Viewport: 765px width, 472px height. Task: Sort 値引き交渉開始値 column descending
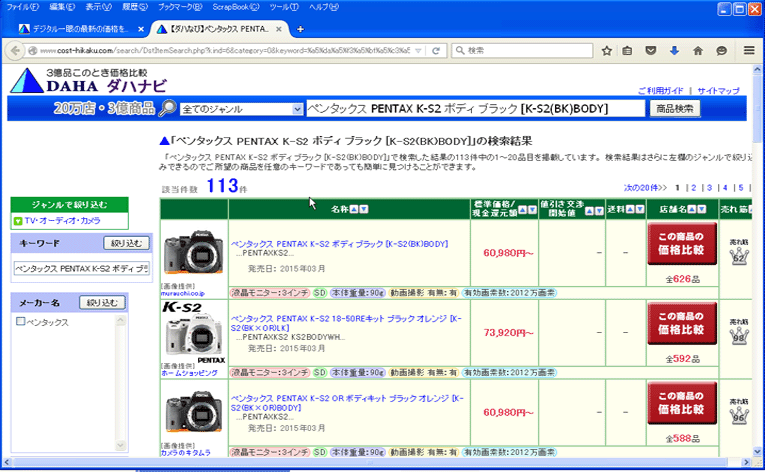599,211
